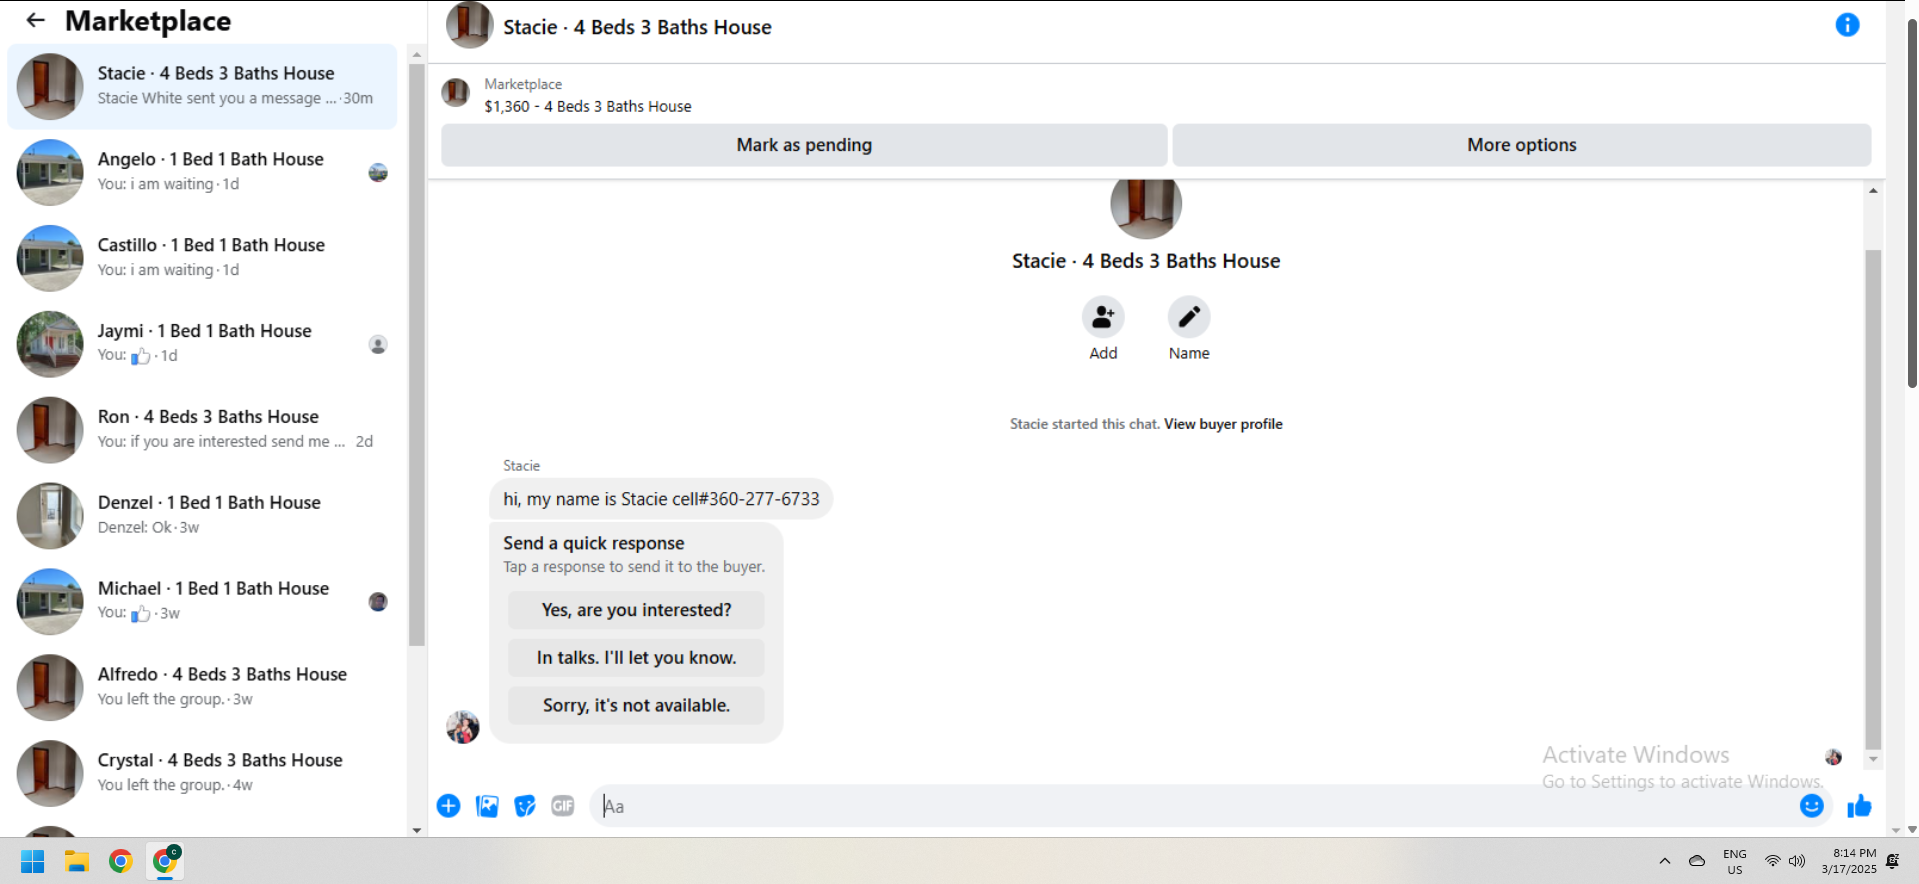Open the ENG US language switcher
Screen dimensions: 1919x884
pos(1735,861)
